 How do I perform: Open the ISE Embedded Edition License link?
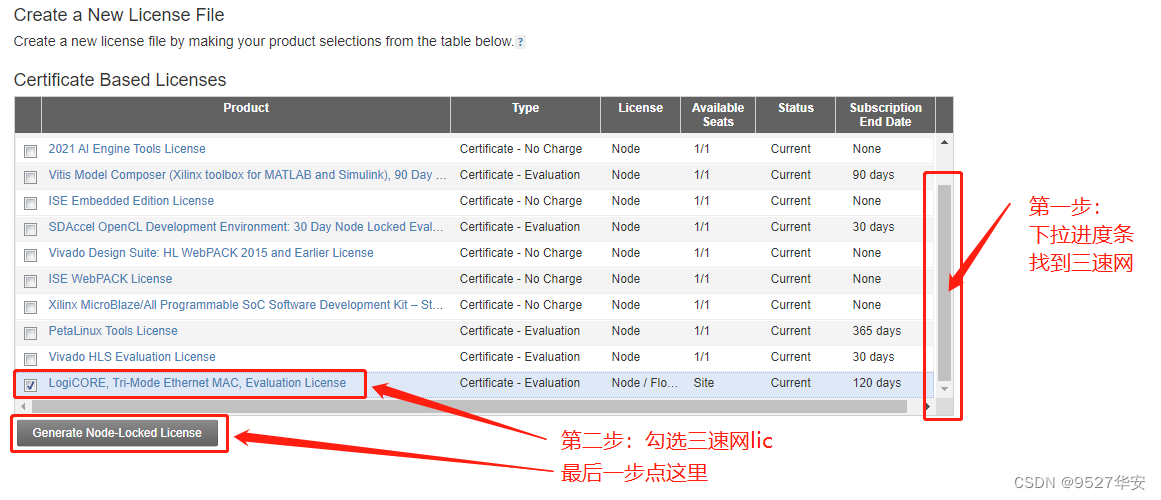click(131, 201)
